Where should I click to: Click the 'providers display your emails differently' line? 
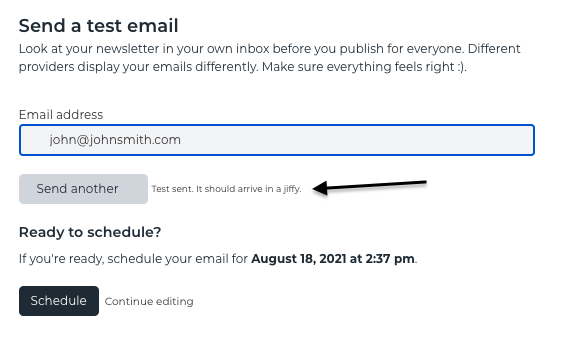(138, 67)
